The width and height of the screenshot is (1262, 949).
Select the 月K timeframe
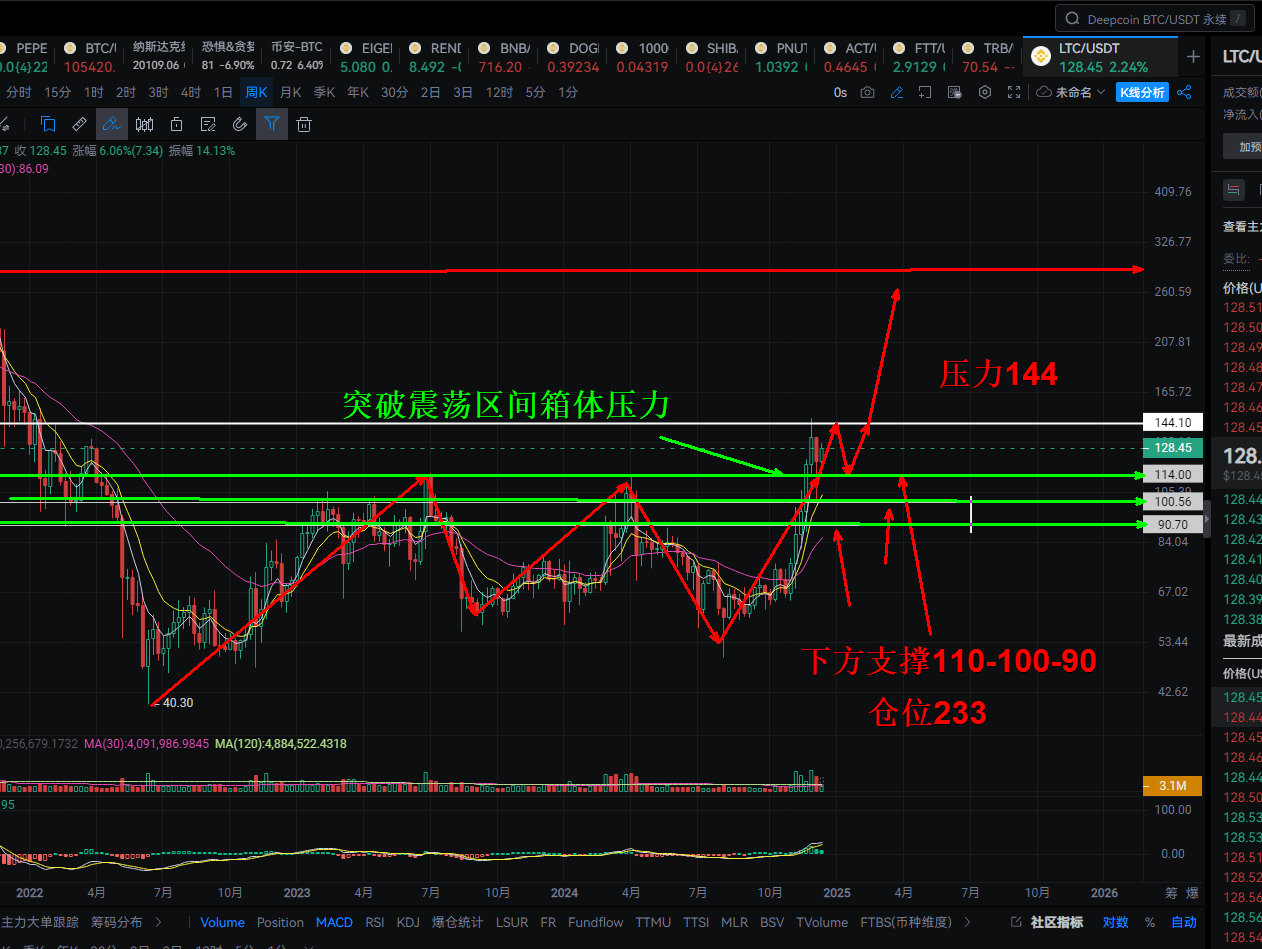tap(290, 92)
